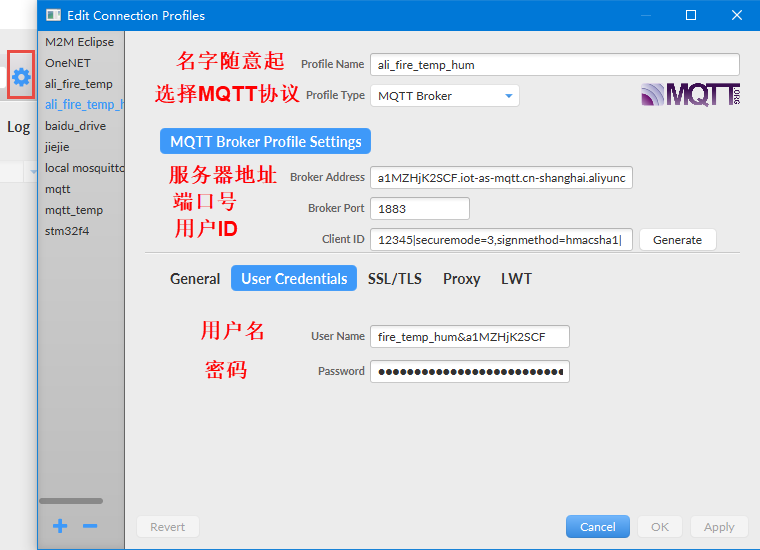The image size is (760, 550).
Task: Select the highlighted ali_fire_temp_h profile
Action: click(x=81, y=105)
